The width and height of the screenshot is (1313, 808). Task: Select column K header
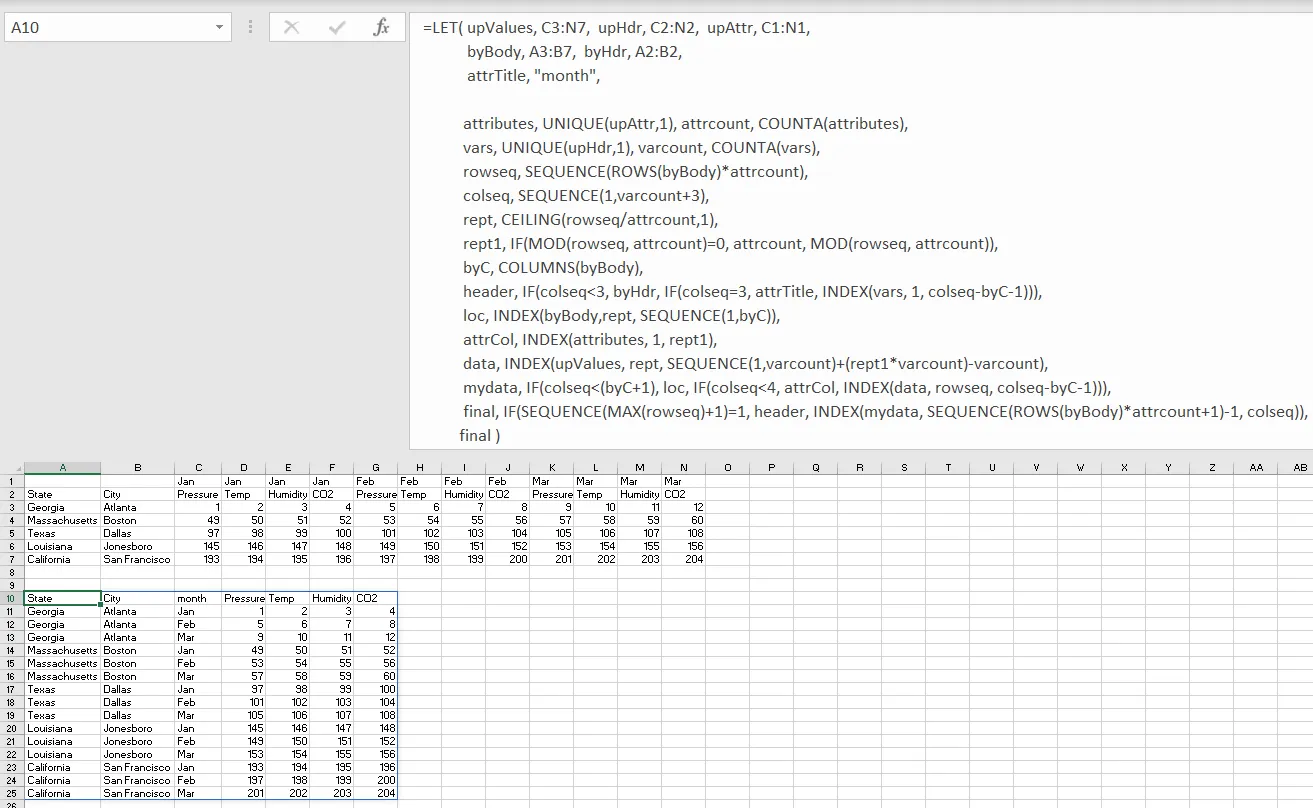click(x=551, y=467)
